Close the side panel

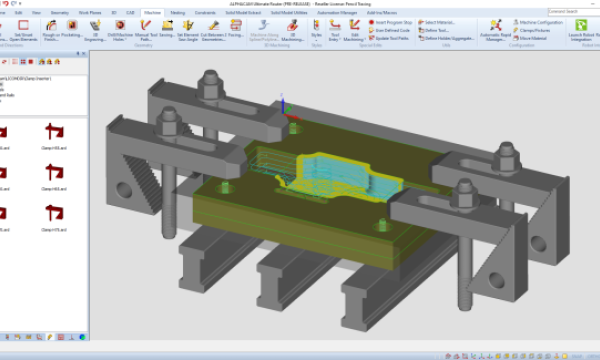point(84,54)
